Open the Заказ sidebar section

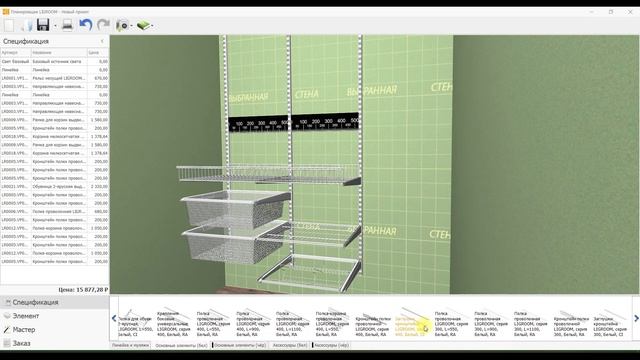coord(55,343)
